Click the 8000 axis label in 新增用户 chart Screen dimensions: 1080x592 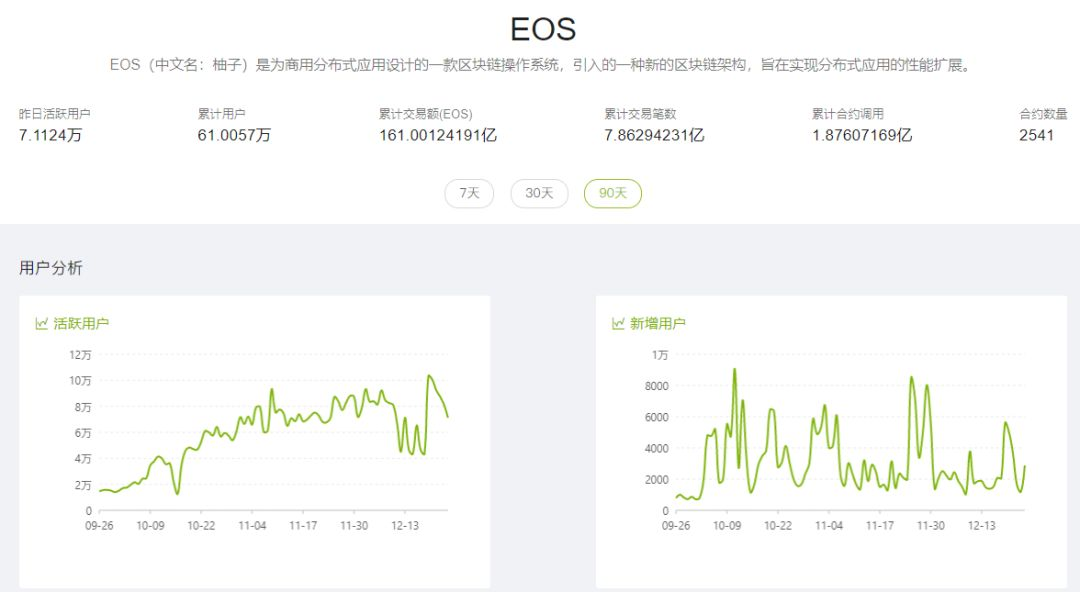tap(656, 386)
